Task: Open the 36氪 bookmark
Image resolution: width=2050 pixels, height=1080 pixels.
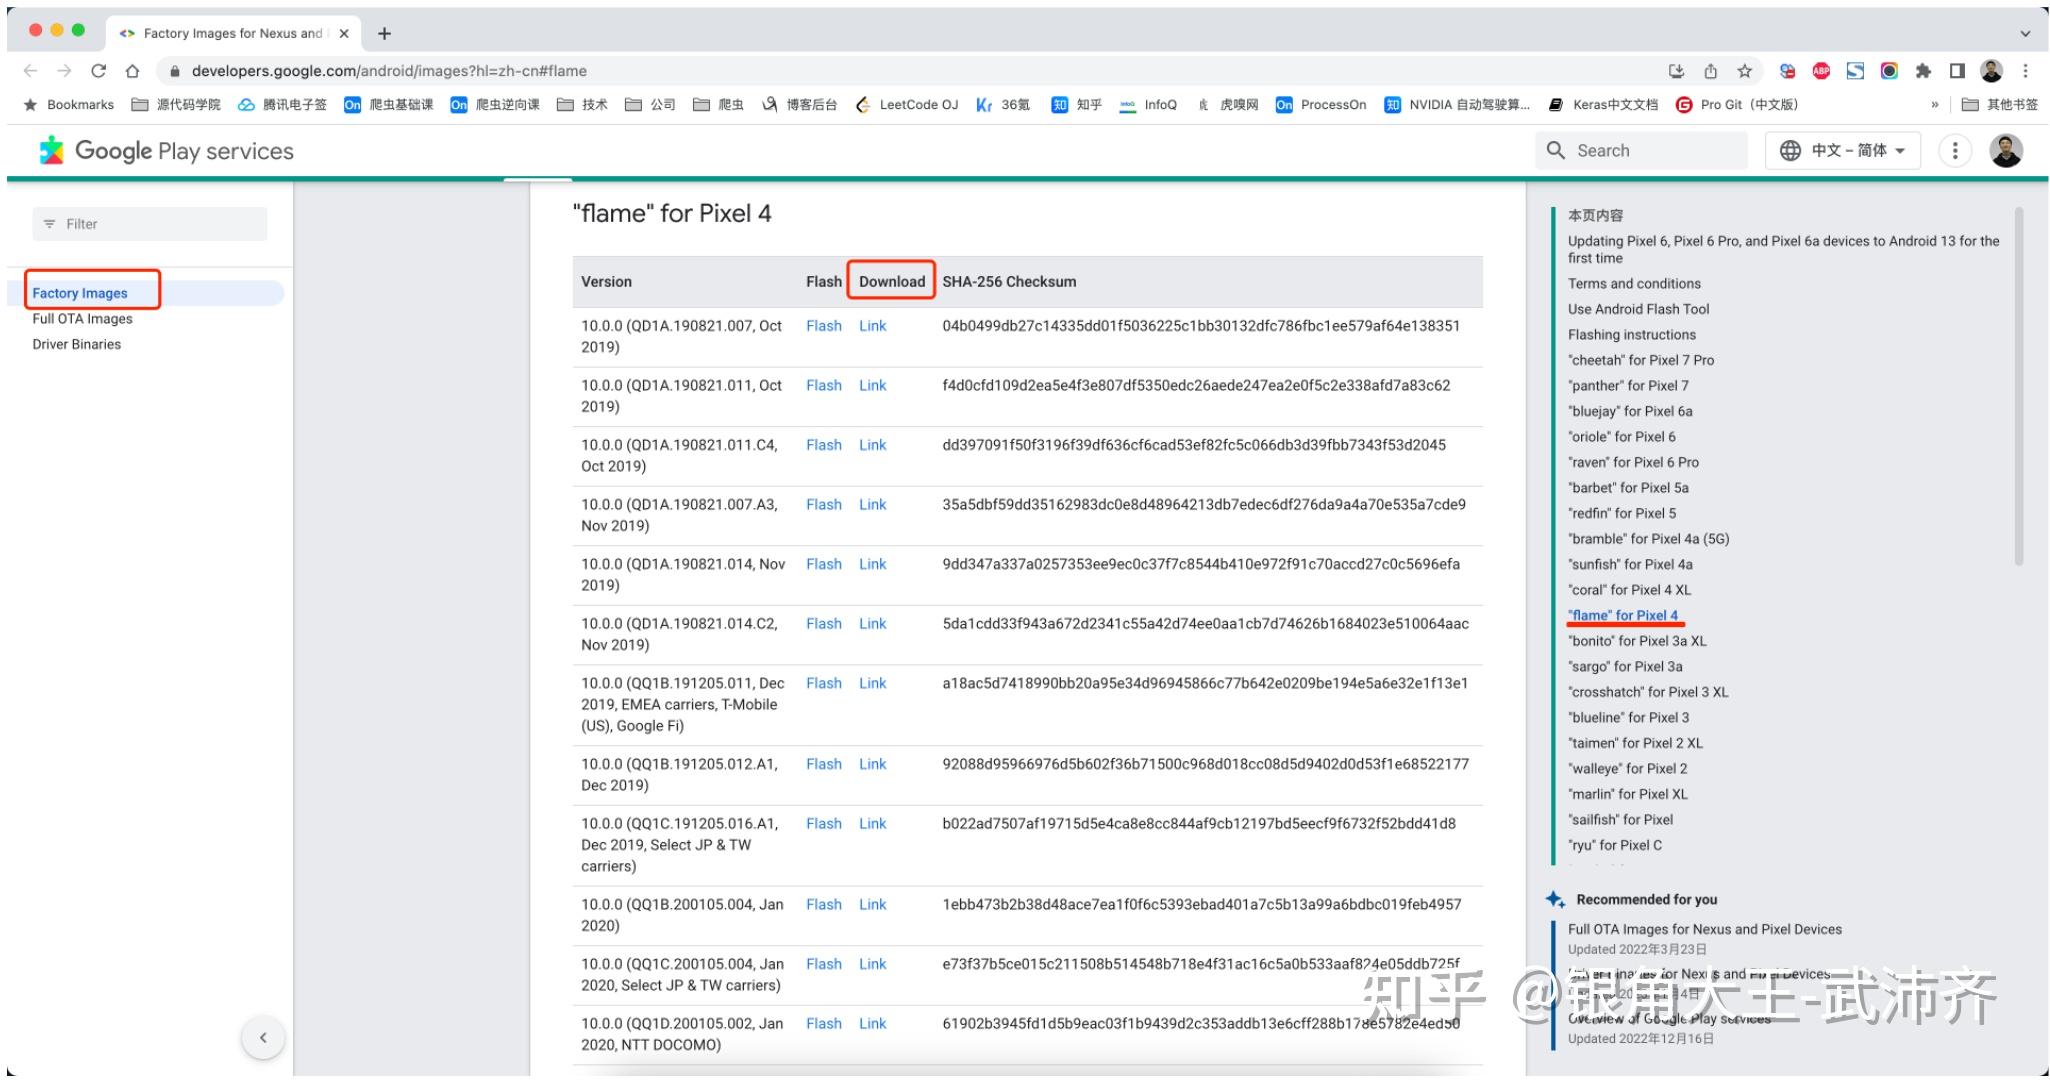Action: [x=1003, y=105]
